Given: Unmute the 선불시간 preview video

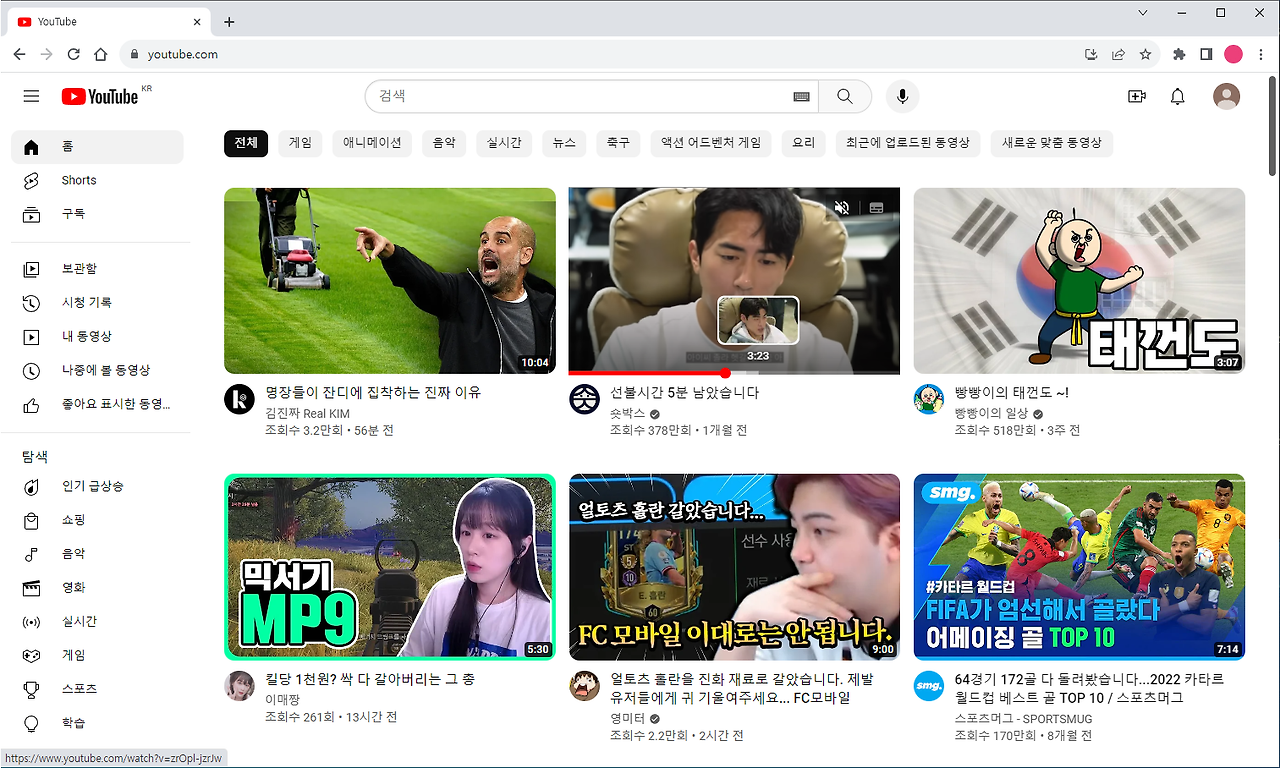Looking at the screenshot, I should (x=842, y=208).
